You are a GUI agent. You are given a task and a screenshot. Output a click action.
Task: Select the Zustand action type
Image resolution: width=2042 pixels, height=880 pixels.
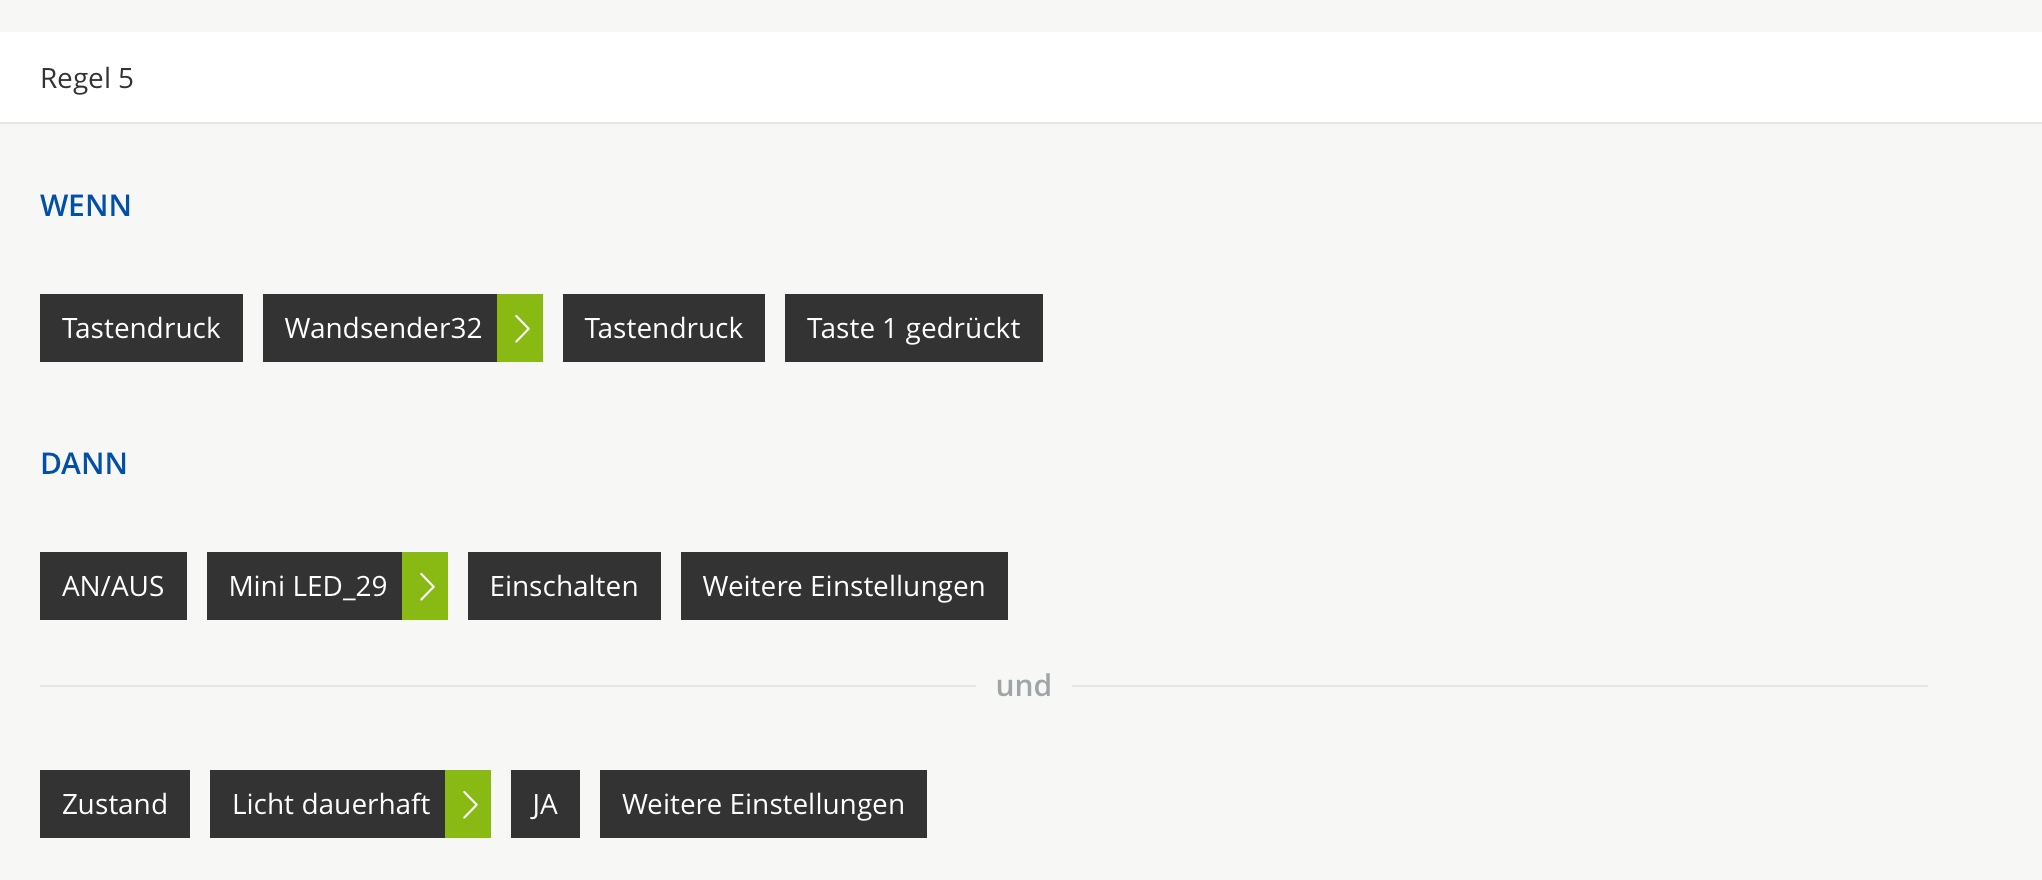click(x=115, y=804)
